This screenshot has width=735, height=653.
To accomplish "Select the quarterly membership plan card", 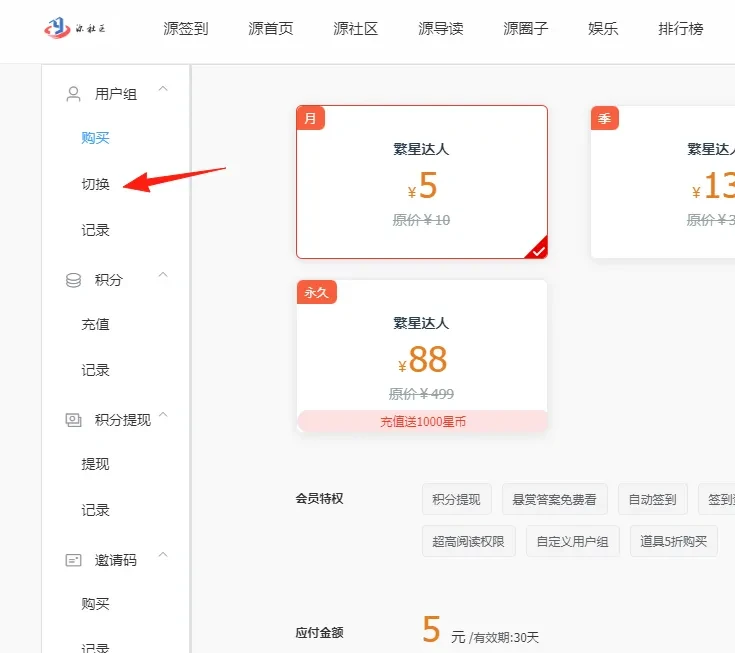I will coord(663,182).
